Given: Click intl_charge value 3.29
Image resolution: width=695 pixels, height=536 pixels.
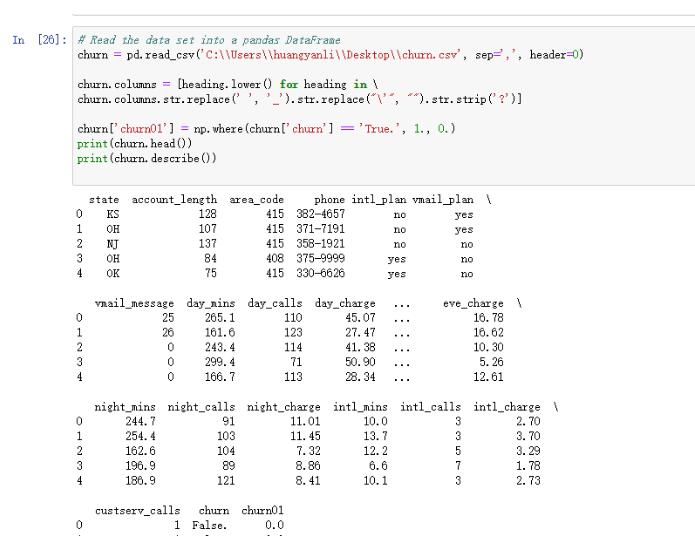Looking at the screenshot, I should click(x=528, y=451).
